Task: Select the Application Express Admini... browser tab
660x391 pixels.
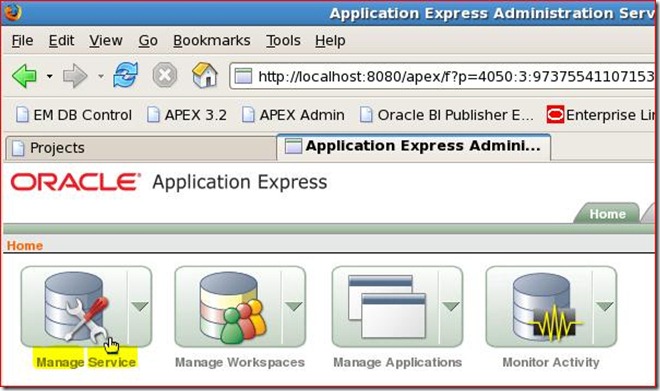Action: (414, 146)
